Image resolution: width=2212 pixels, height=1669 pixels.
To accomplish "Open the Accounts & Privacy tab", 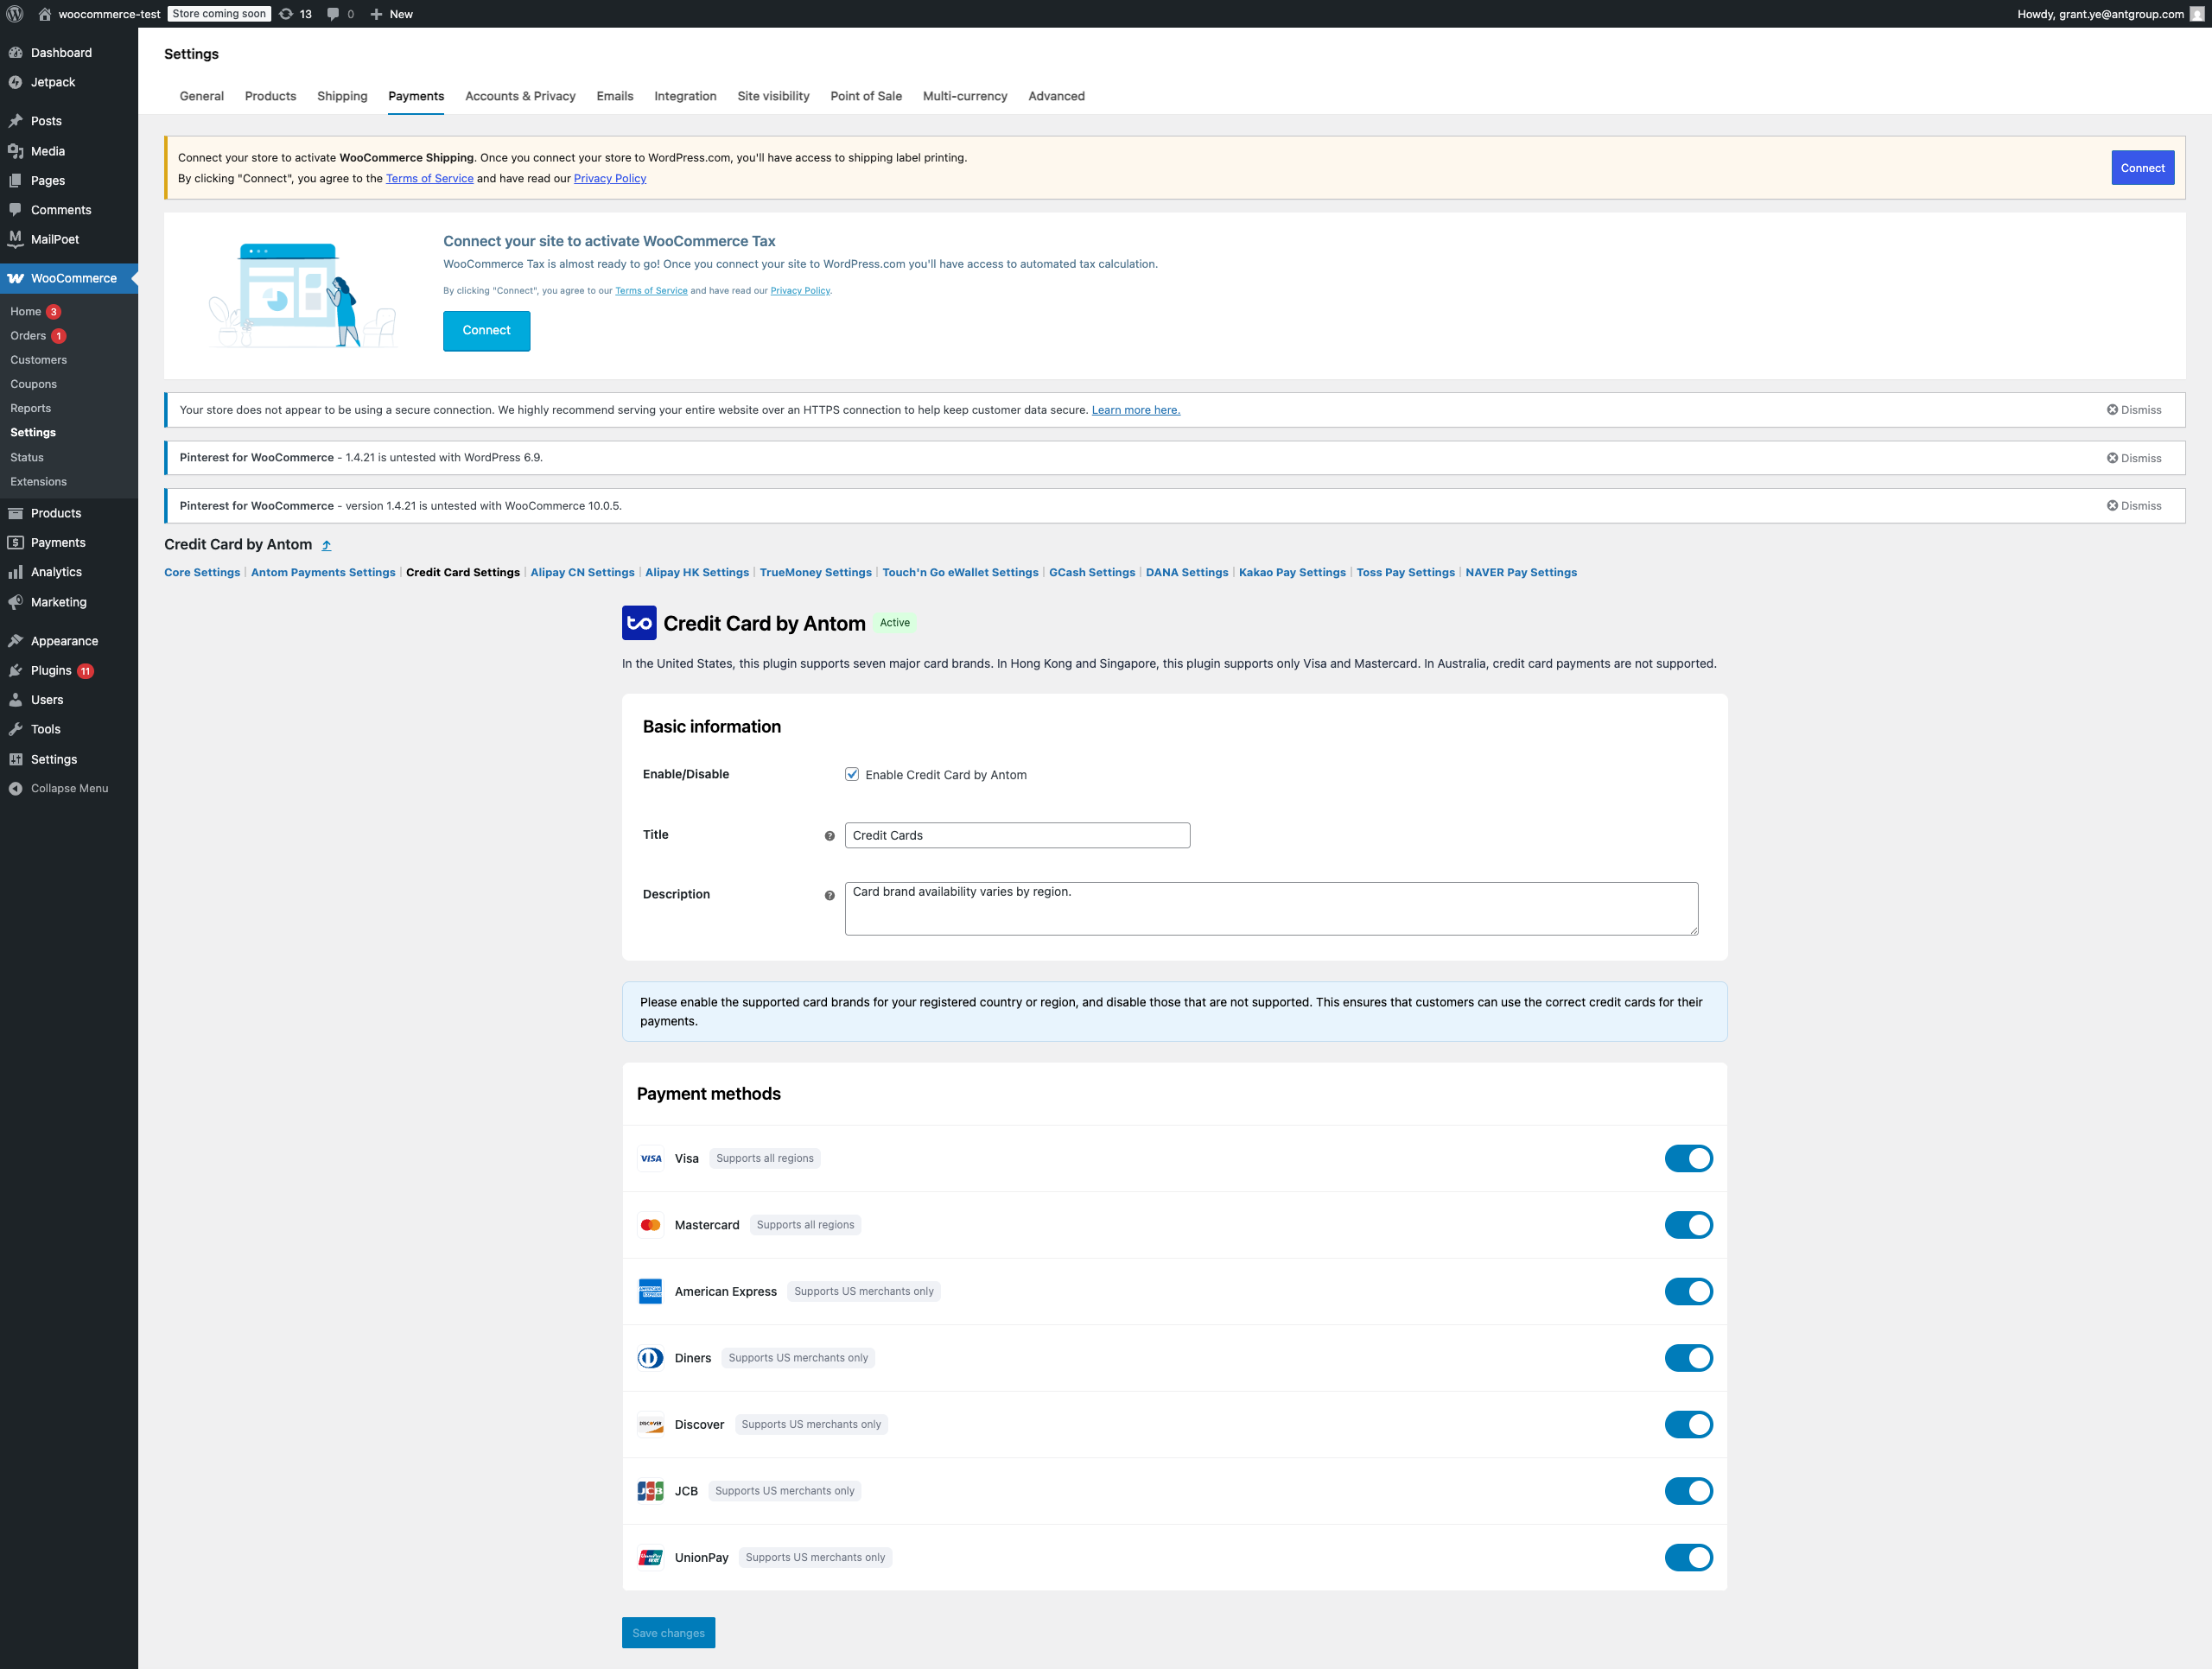I will pyautogui.click(x=520, y=96).
